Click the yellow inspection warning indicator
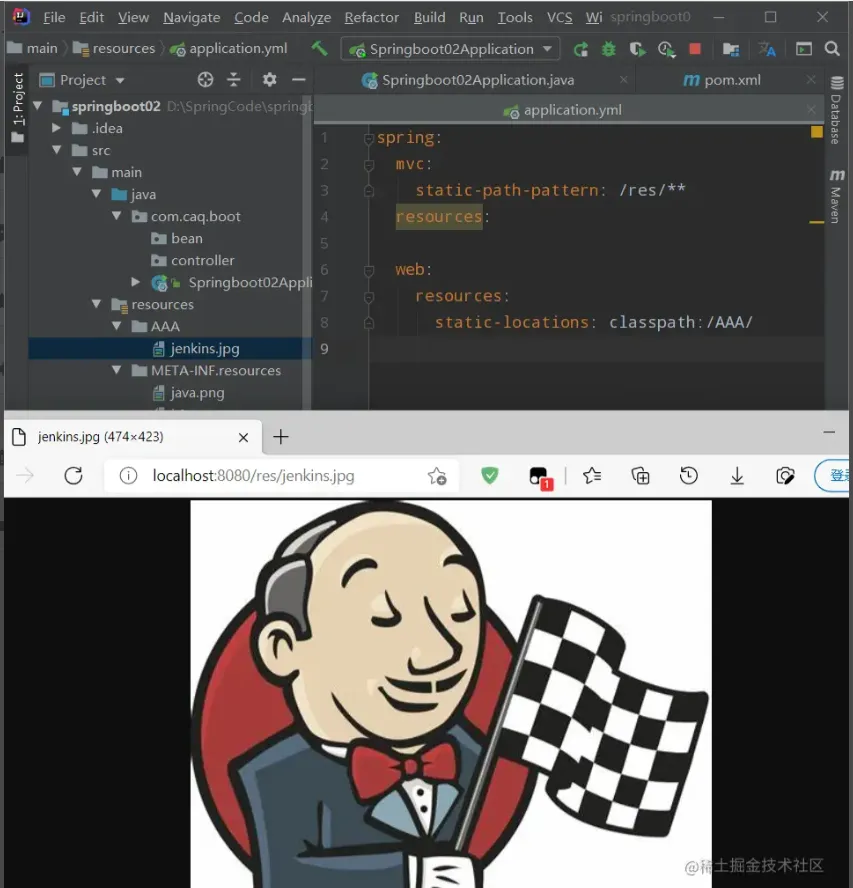This screenshot has height=888, width=853. (x=816, y=132)
